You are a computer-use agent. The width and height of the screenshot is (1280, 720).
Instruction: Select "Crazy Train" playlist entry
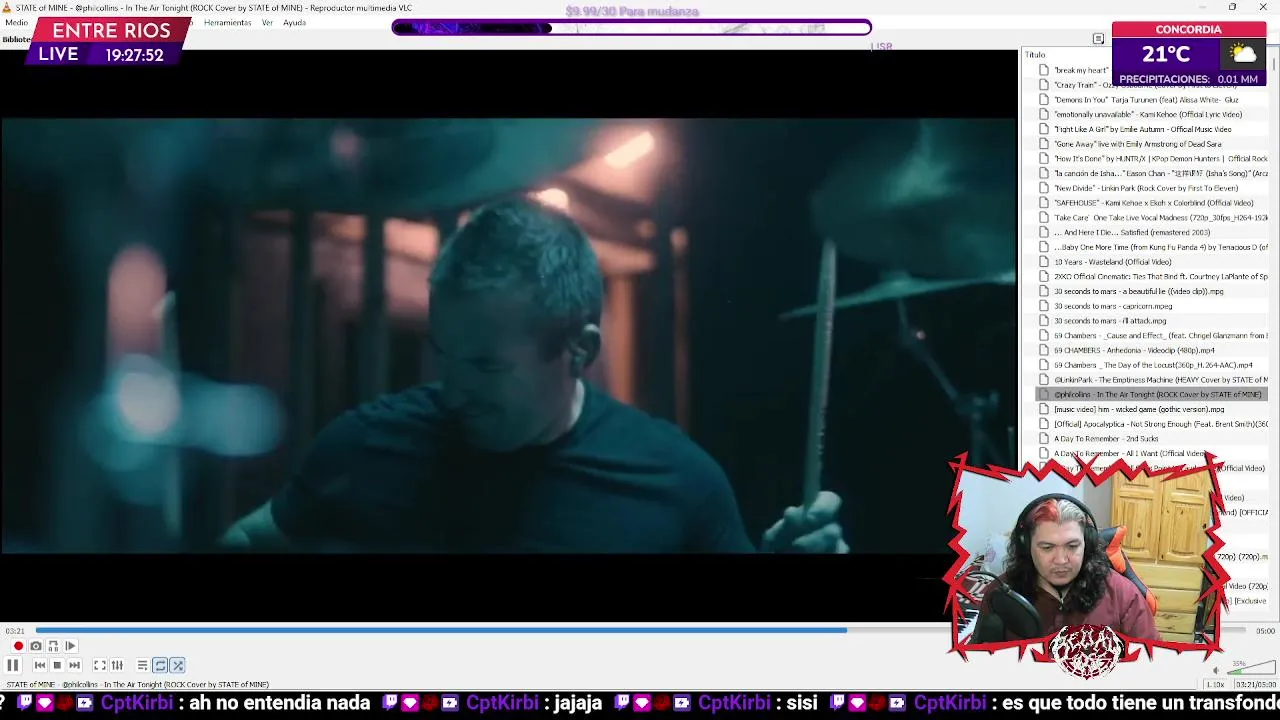tap(1152, 85)
